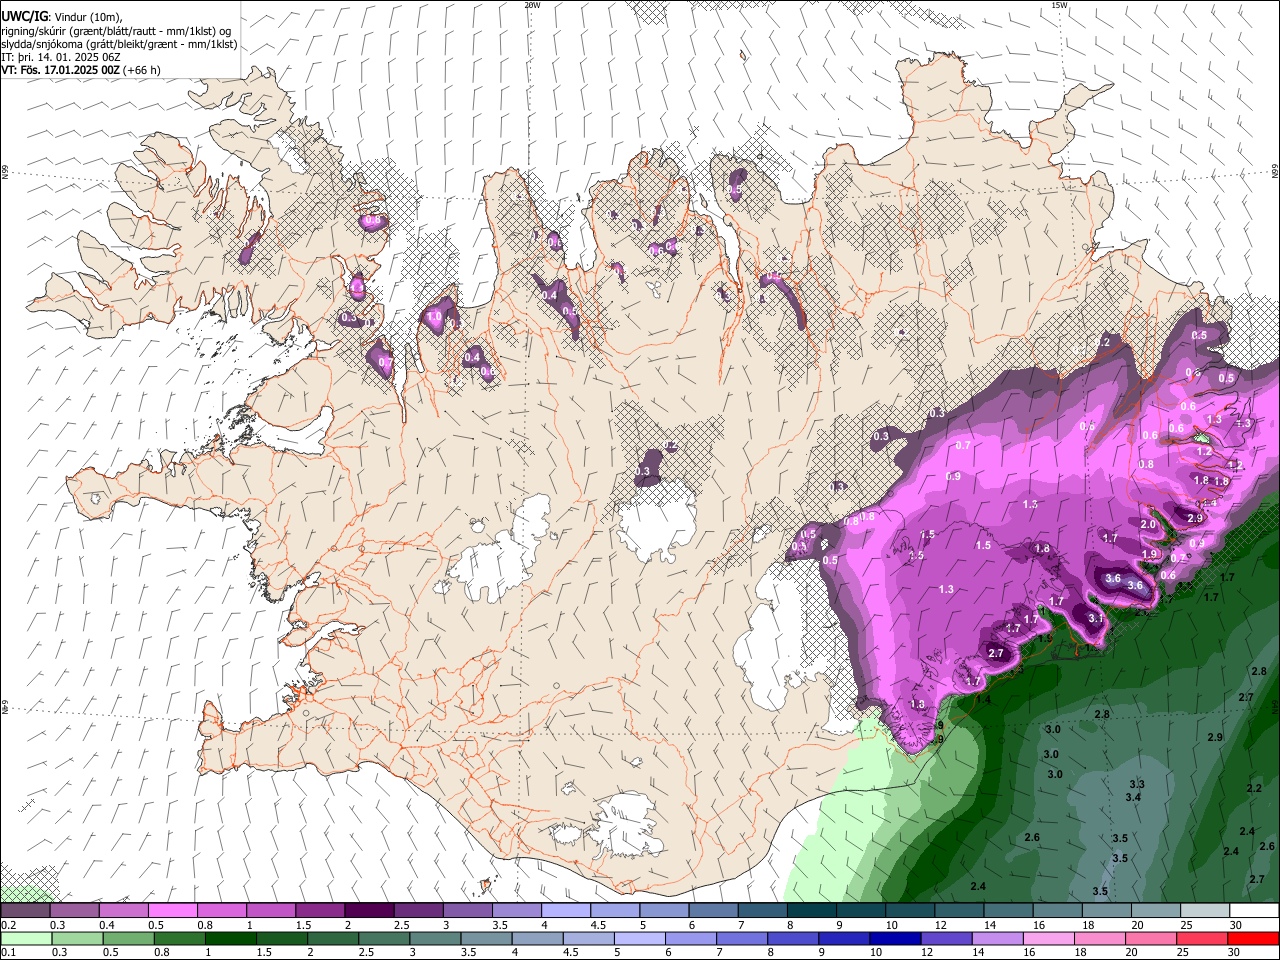1280x960 pixels.
Task: Click the '0.1' label on lower legend
Action: tap(8, 952)
